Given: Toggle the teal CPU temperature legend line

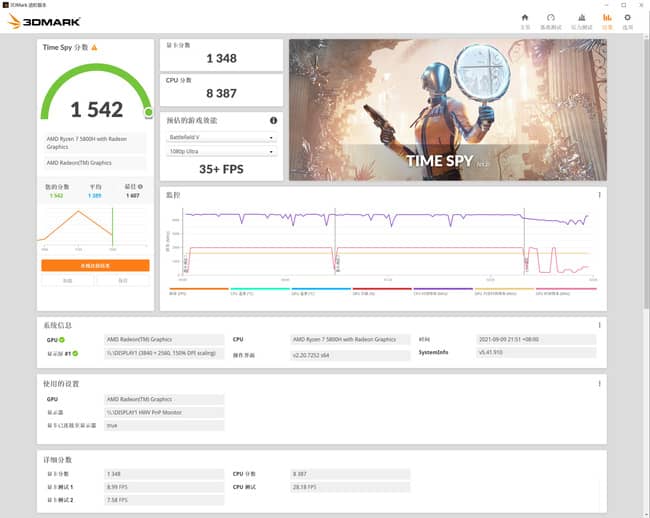Looking at the screenshot, I should pyautogui.click(x=260, y=290).
